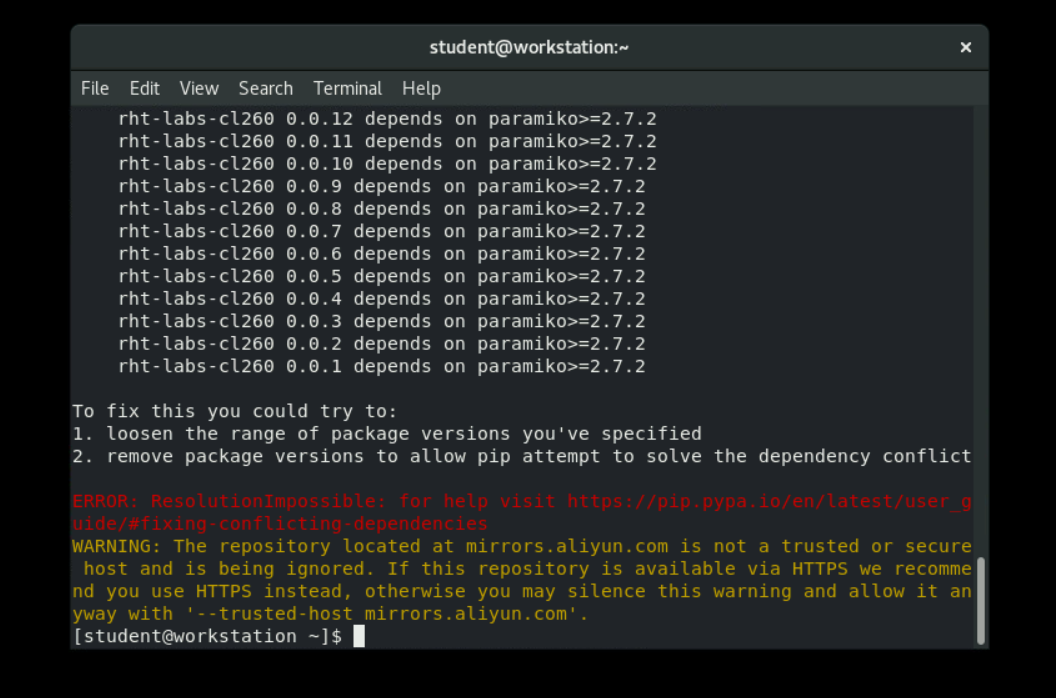This screenshot has height=698, width=1056.
Task: Close the terminal window with X
Action: point(965,47)
